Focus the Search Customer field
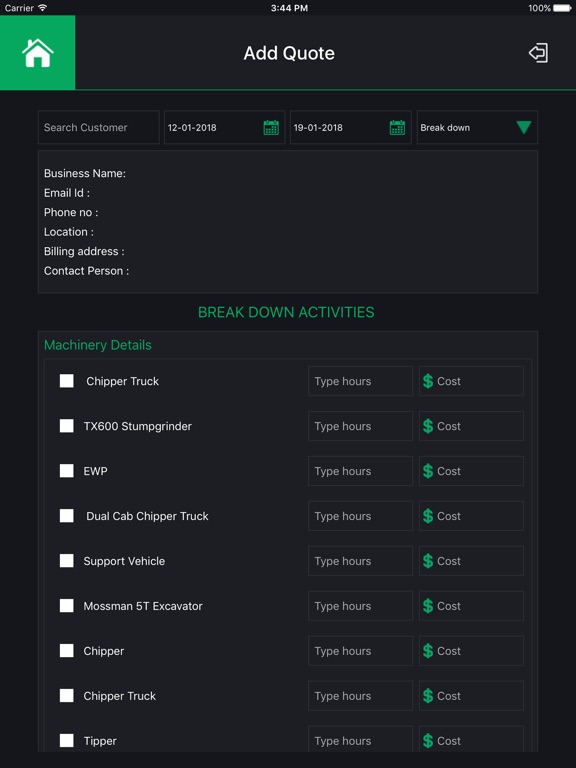 [98, 127]
